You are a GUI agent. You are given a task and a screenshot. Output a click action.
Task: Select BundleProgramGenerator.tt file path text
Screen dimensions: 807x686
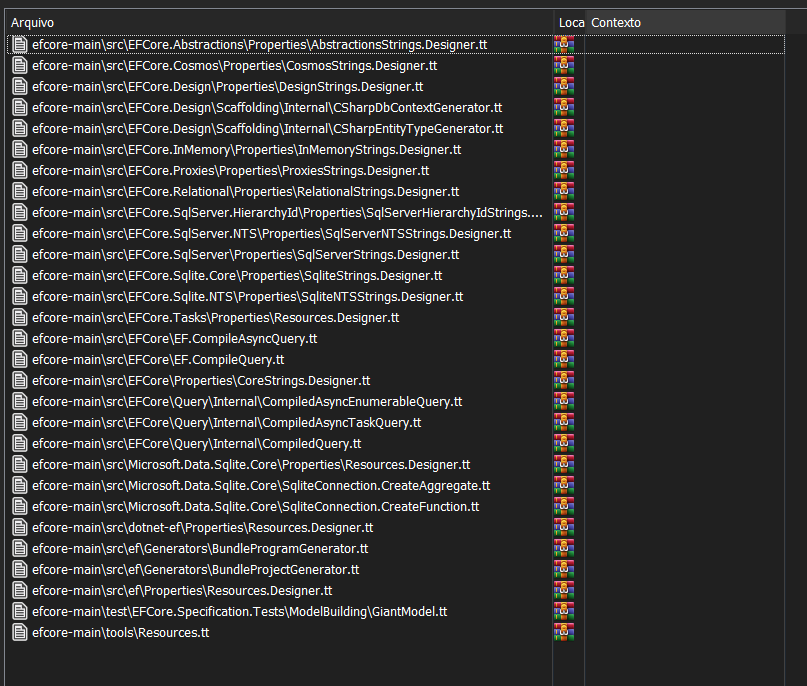(x=200, y=549)
